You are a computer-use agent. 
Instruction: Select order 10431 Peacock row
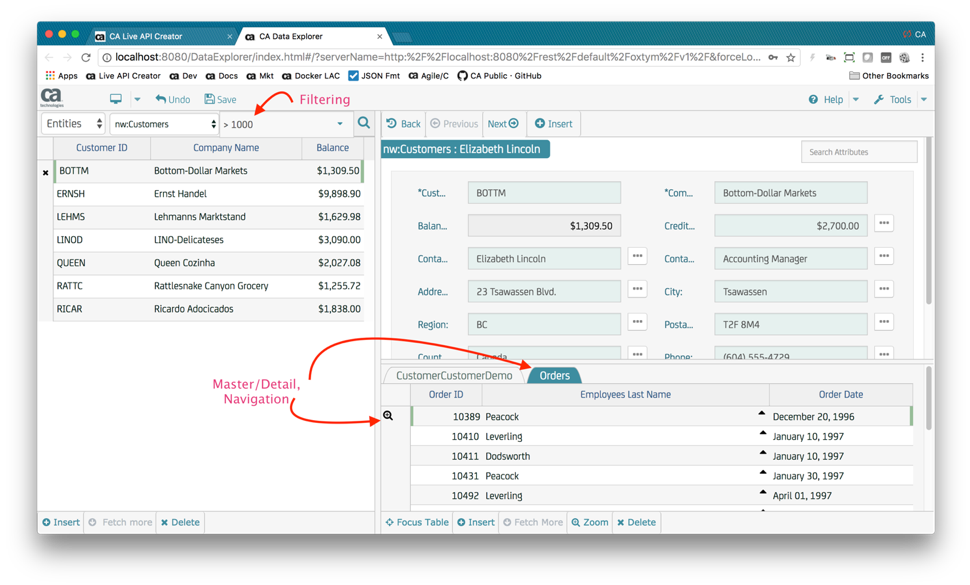[662, 476]
